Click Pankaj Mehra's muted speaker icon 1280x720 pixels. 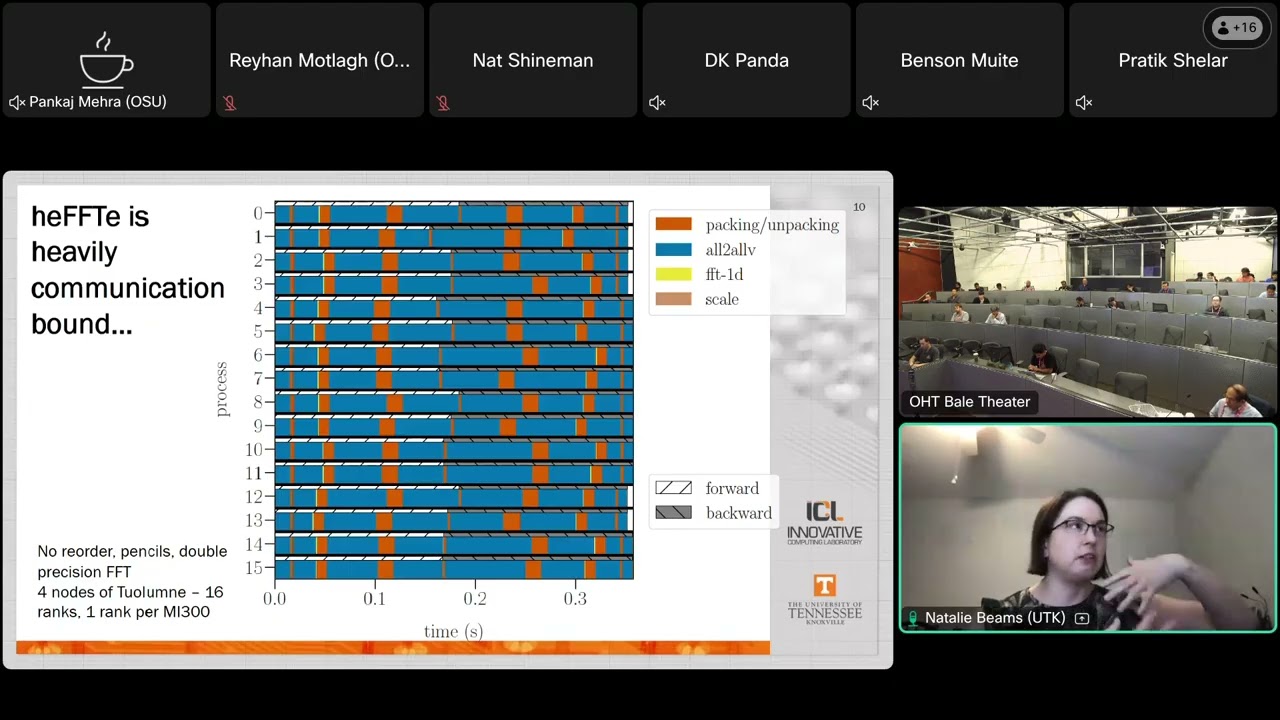pos(17,102)
